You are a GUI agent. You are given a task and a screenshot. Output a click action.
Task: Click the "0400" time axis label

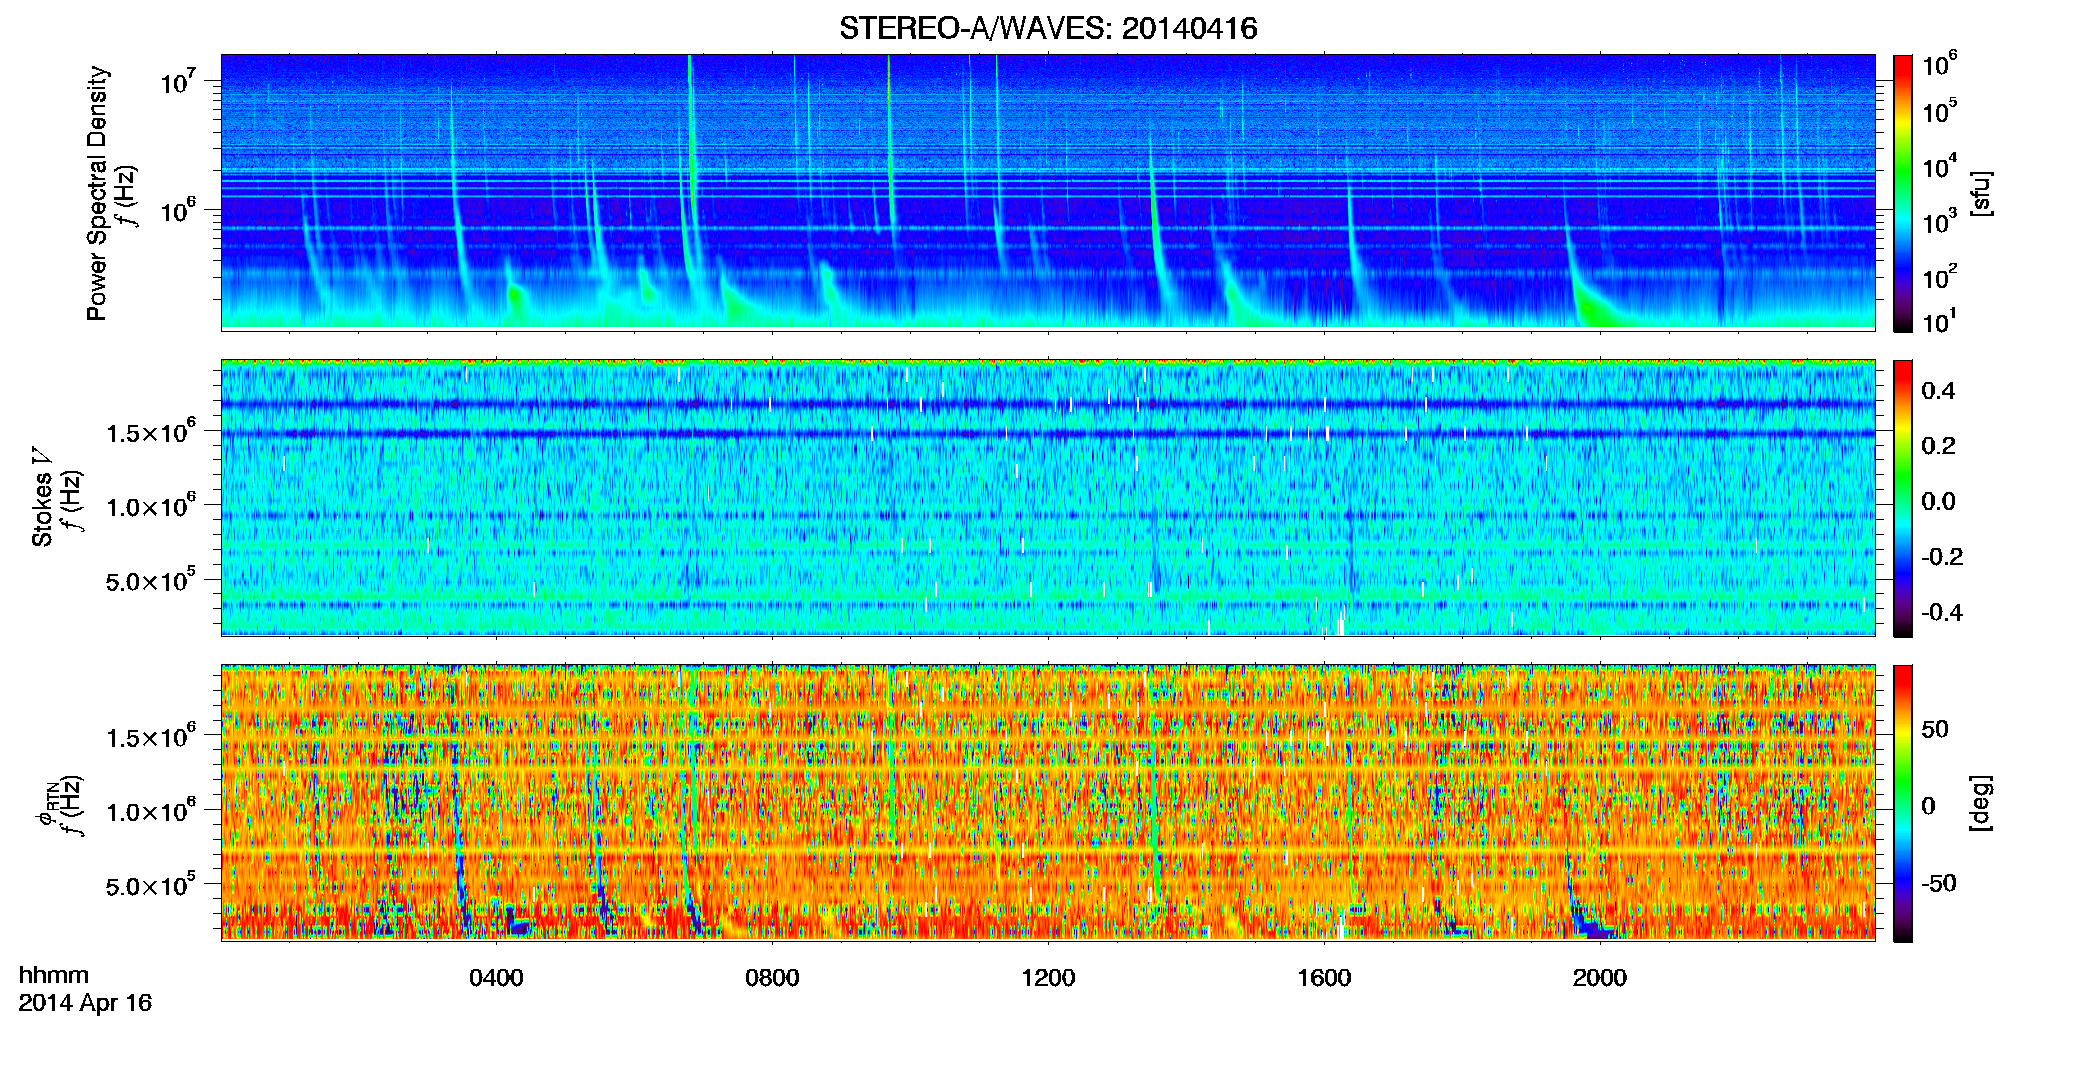click(496, 978)
